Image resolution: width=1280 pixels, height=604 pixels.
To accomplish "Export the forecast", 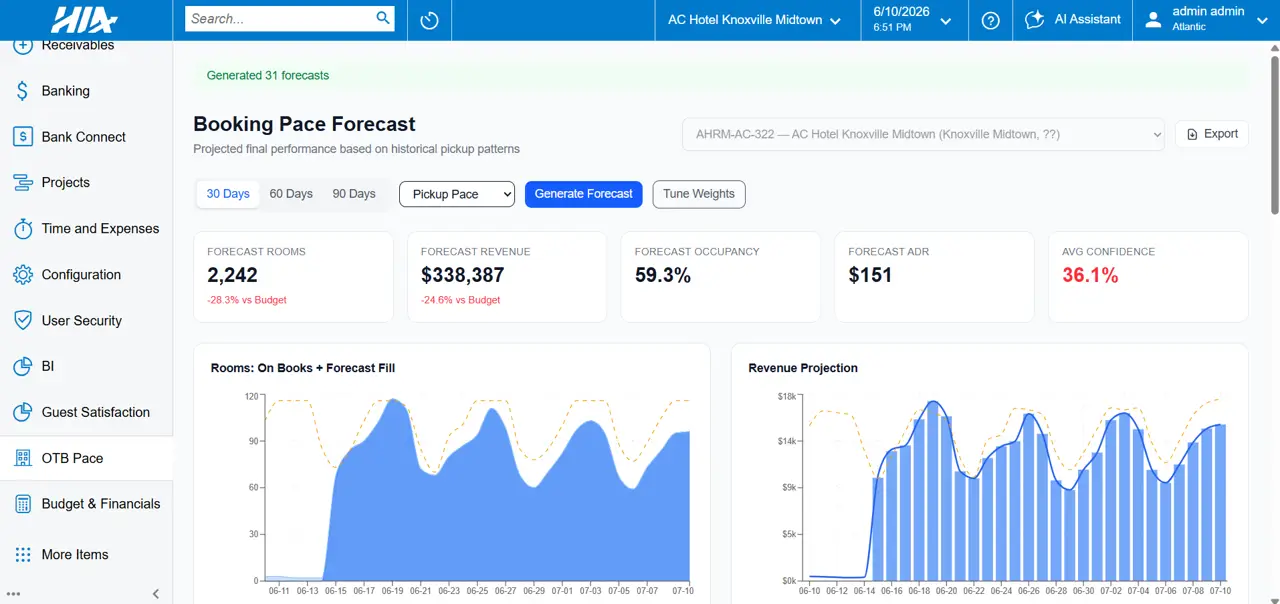I will (x=1212, y=134).
